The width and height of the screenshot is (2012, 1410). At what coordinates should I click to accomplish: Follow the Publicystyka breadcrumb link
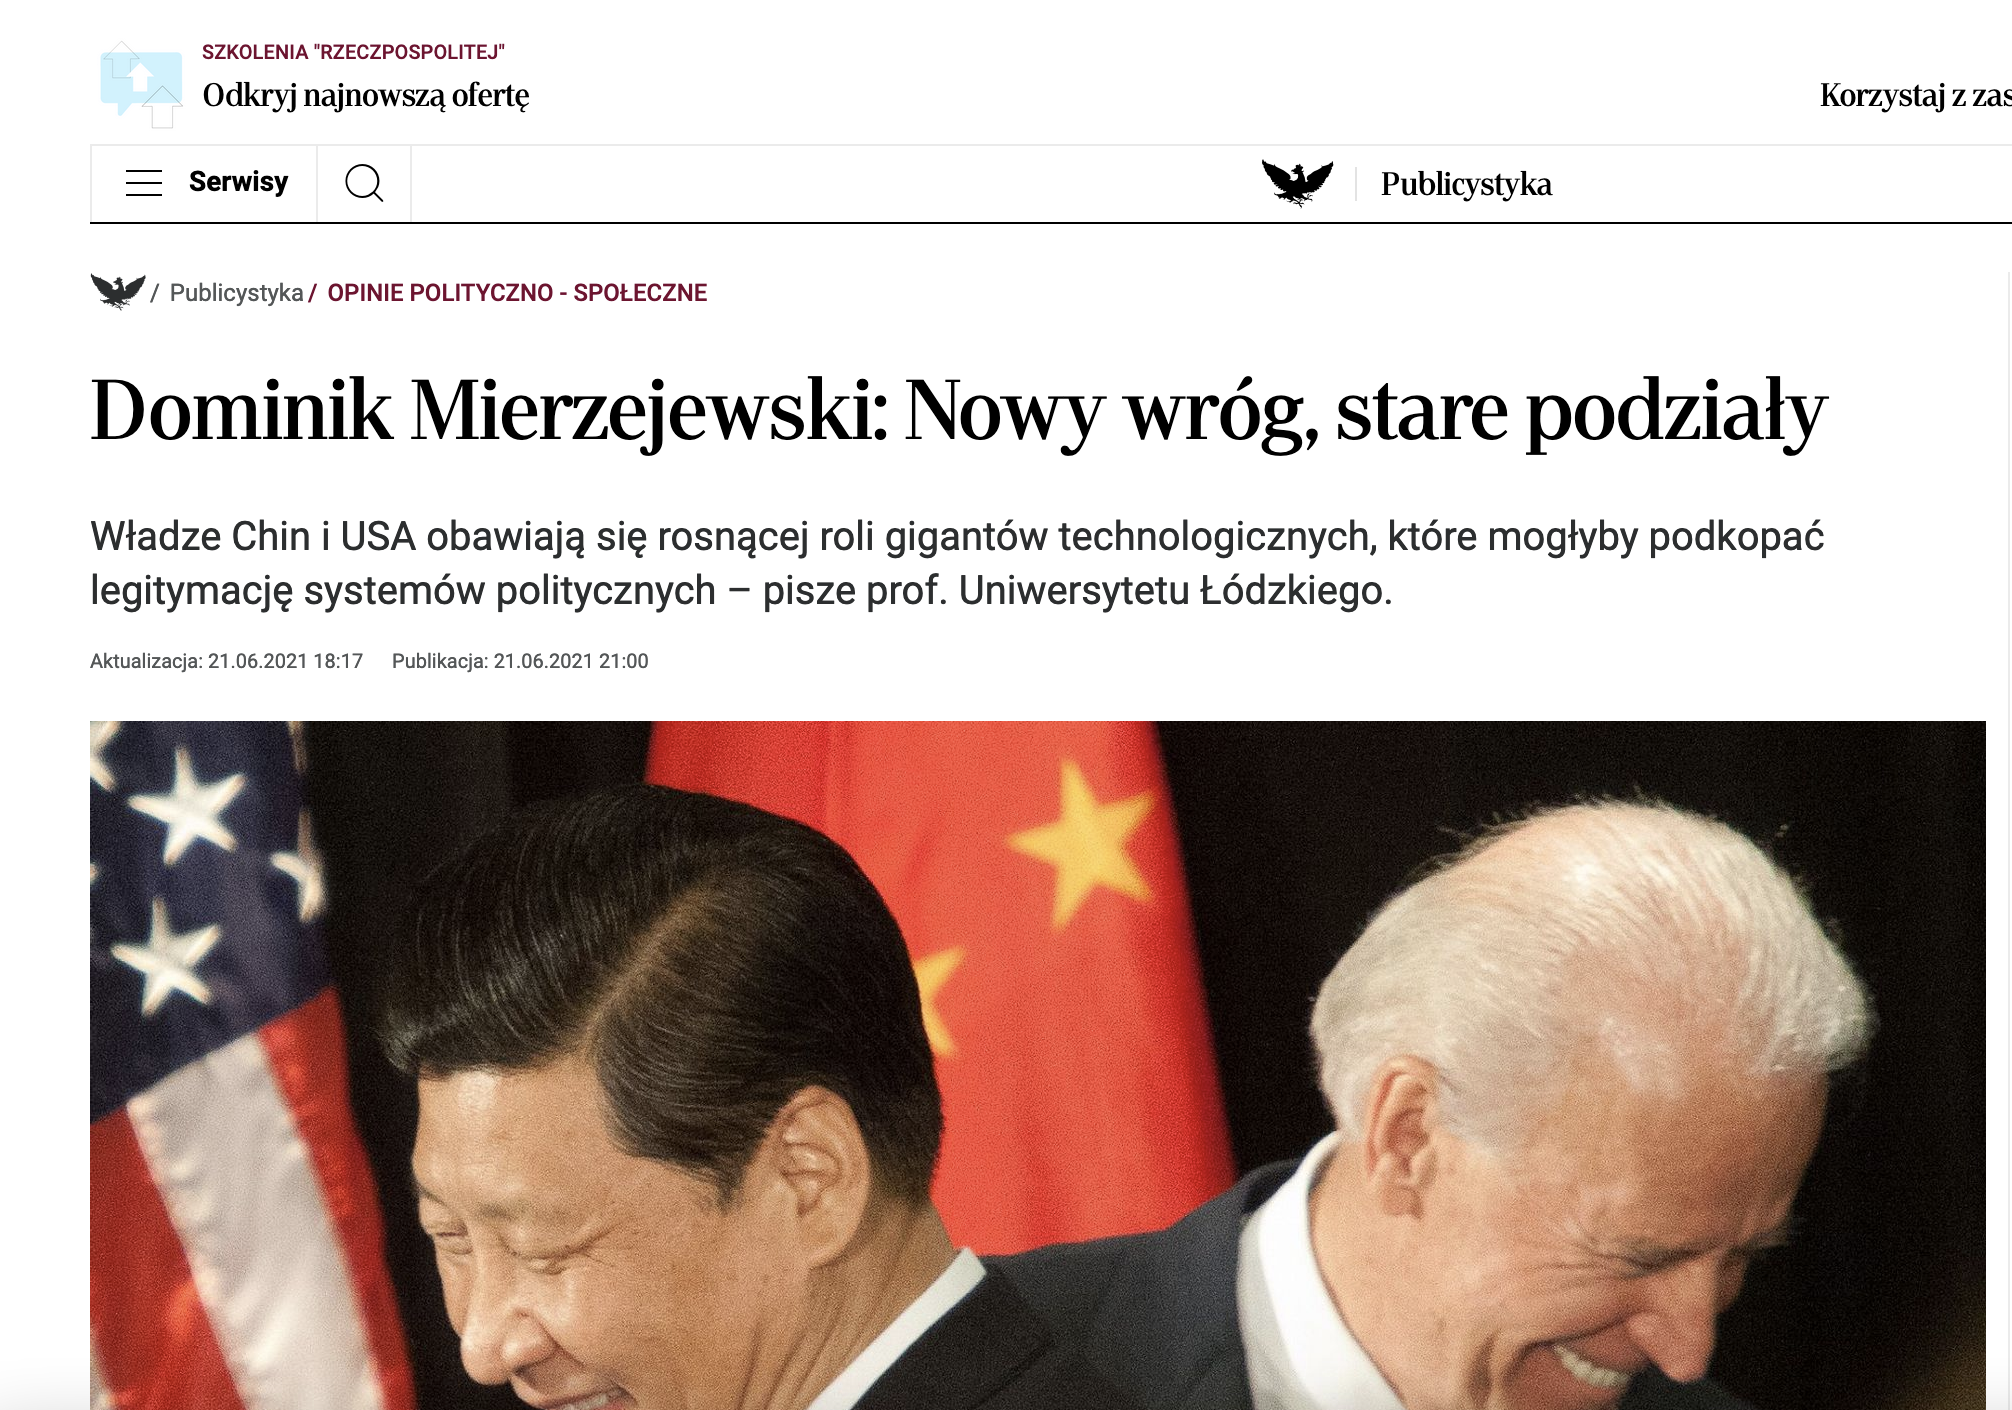[236, 293]
